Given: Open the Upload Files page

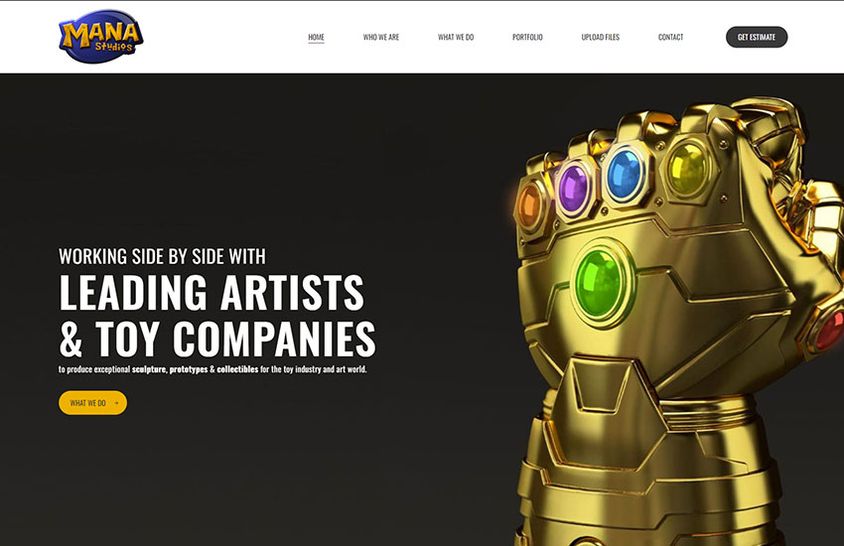Looking at the screenshot, I should (600, 37).
